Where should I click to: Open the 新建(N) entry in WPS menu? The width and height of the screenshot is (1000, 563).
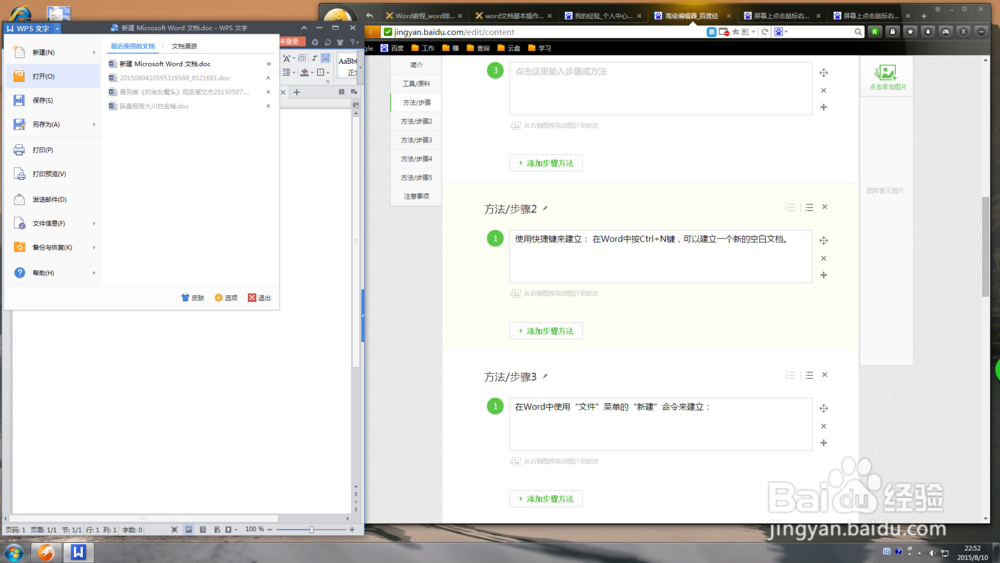52,52
